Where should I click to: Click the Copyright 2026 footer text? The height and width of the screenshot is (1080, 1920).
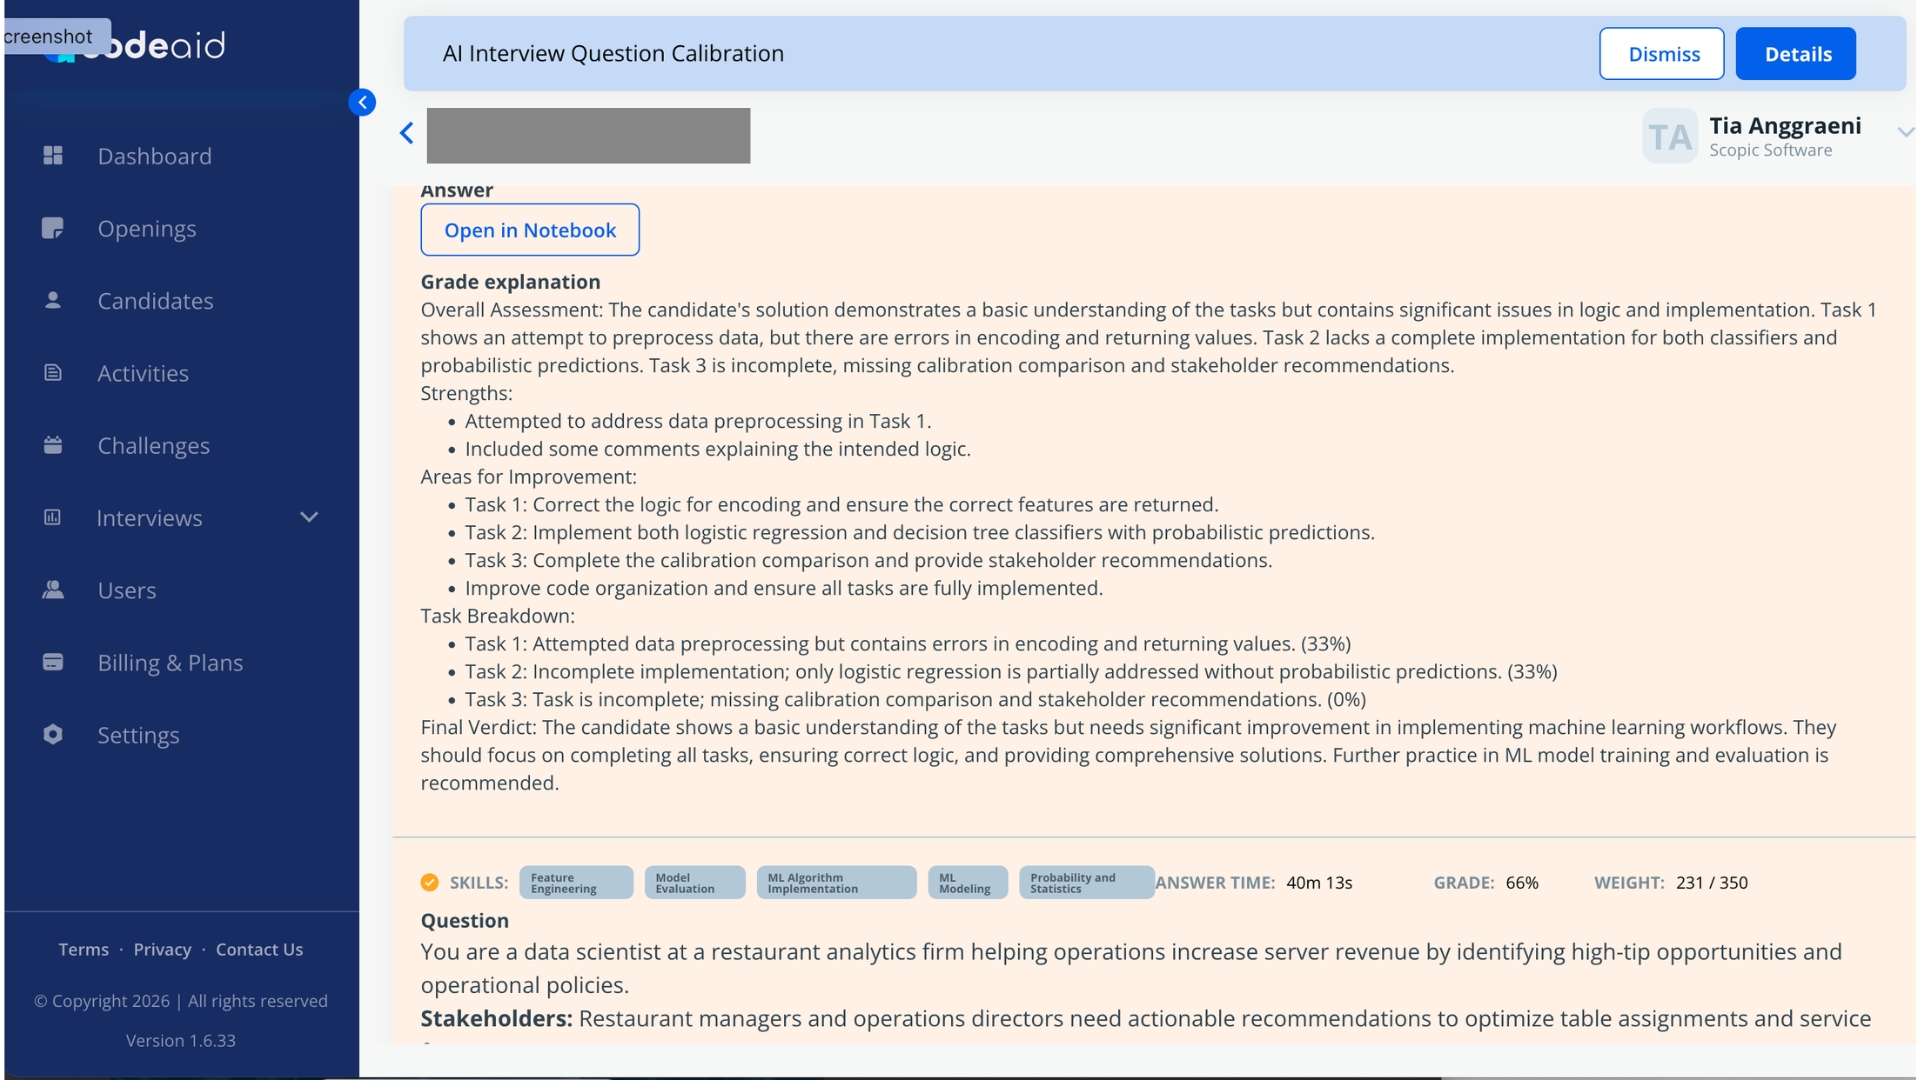click(180, 1001)
